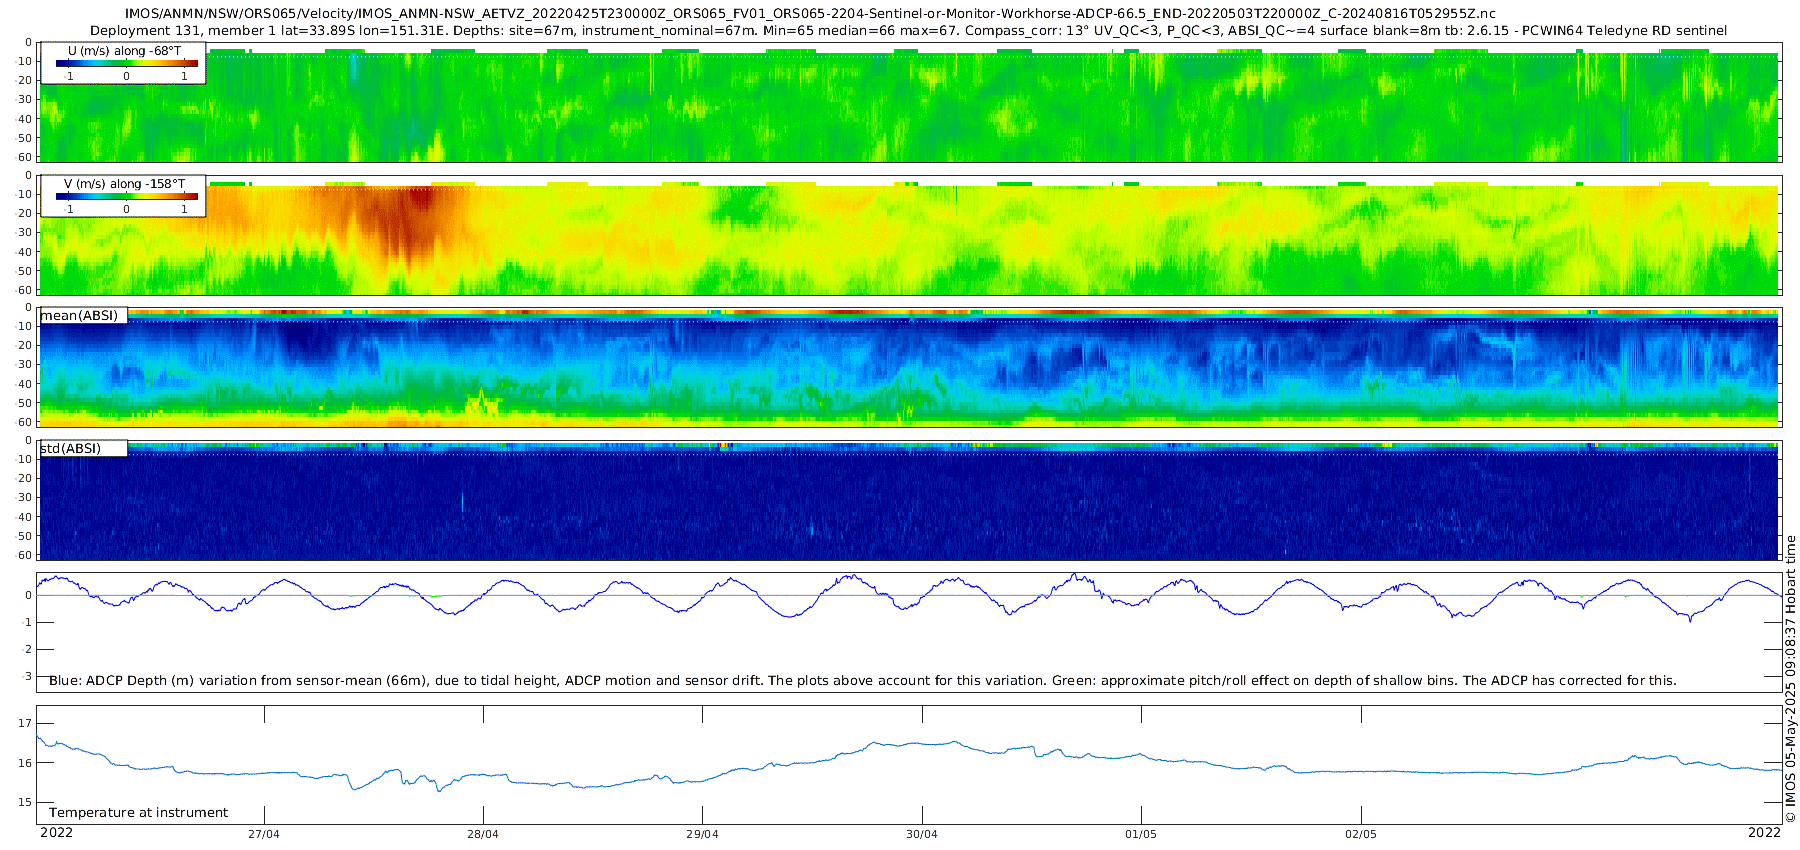
Task: Click the 30 depth tick of the mean(ABSI) panel
Action: 25,365
